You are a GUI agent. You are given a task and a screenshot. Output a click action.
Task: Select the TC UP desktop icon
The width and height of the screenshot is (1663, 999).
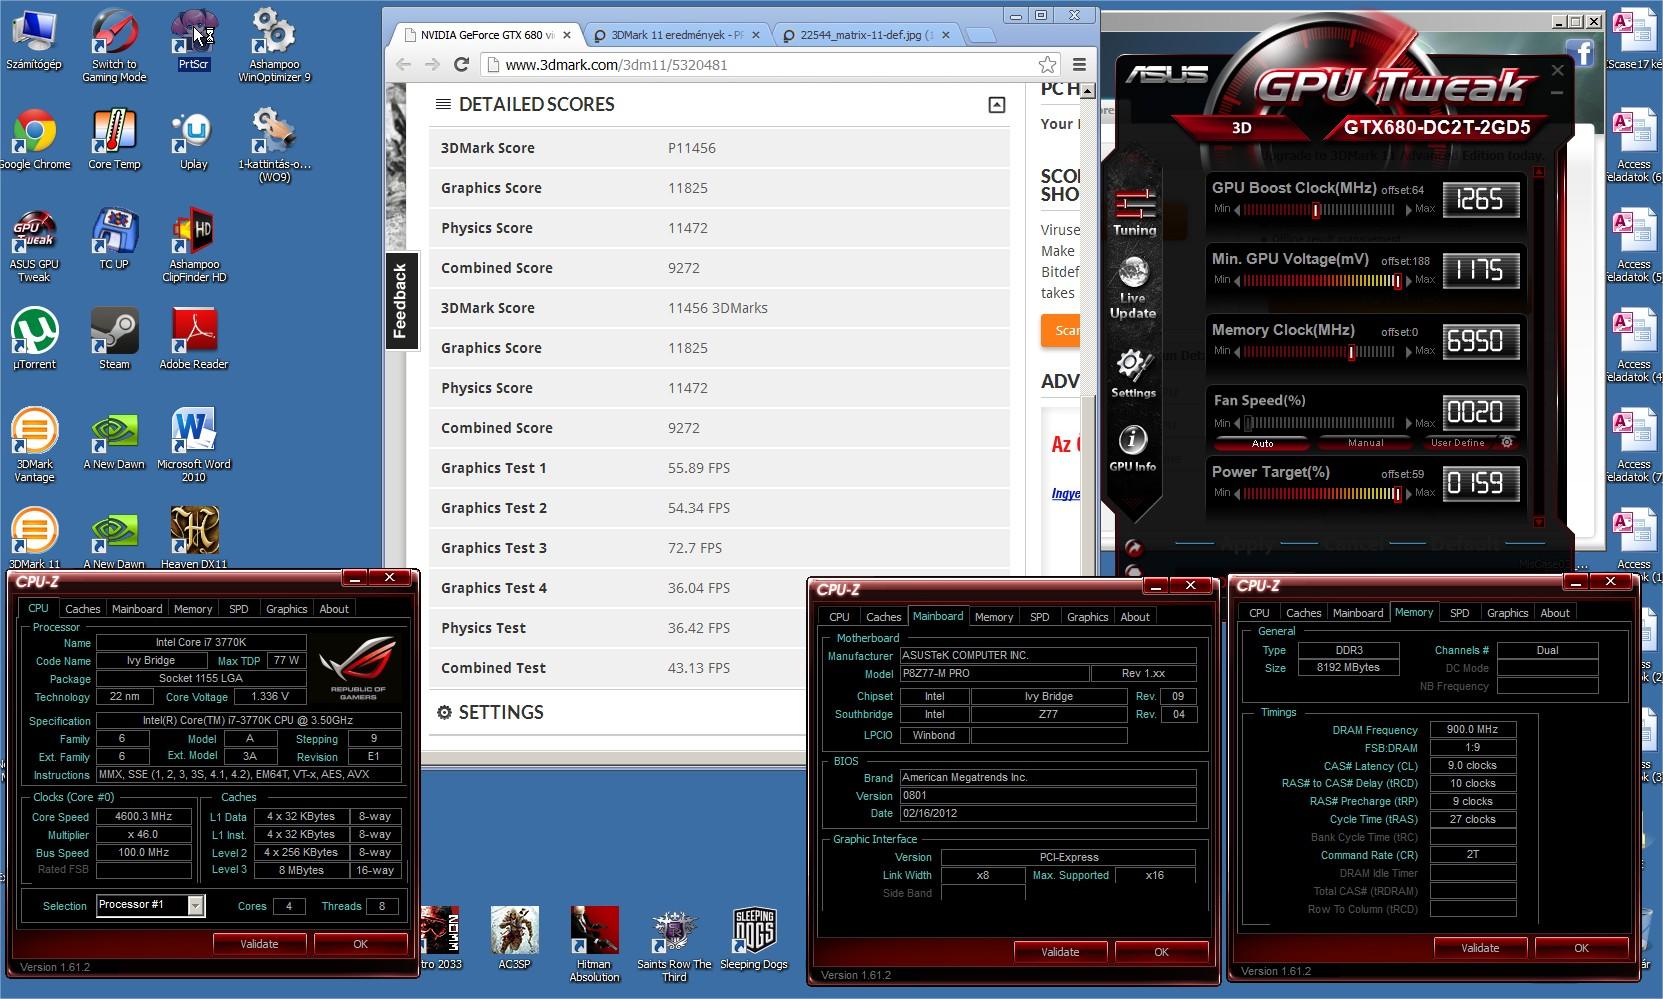click(114, 240)
